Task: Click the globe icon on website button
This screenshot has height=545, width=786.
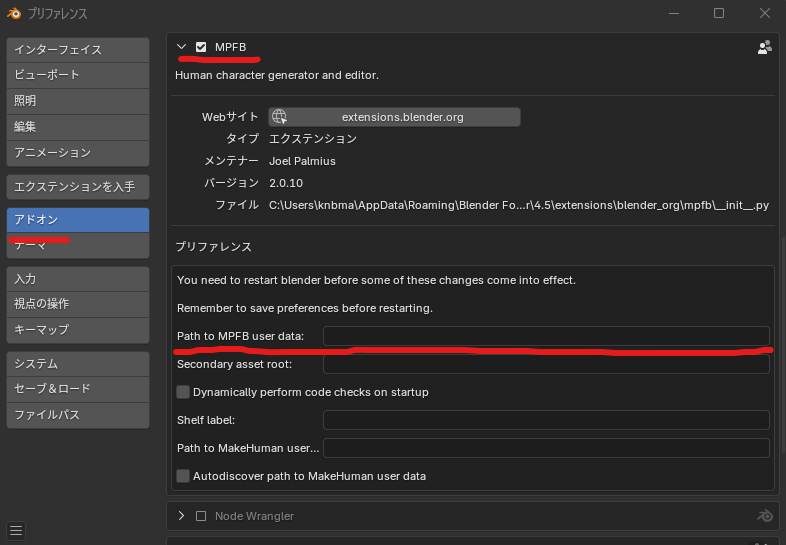Action: tap(279, 117)
